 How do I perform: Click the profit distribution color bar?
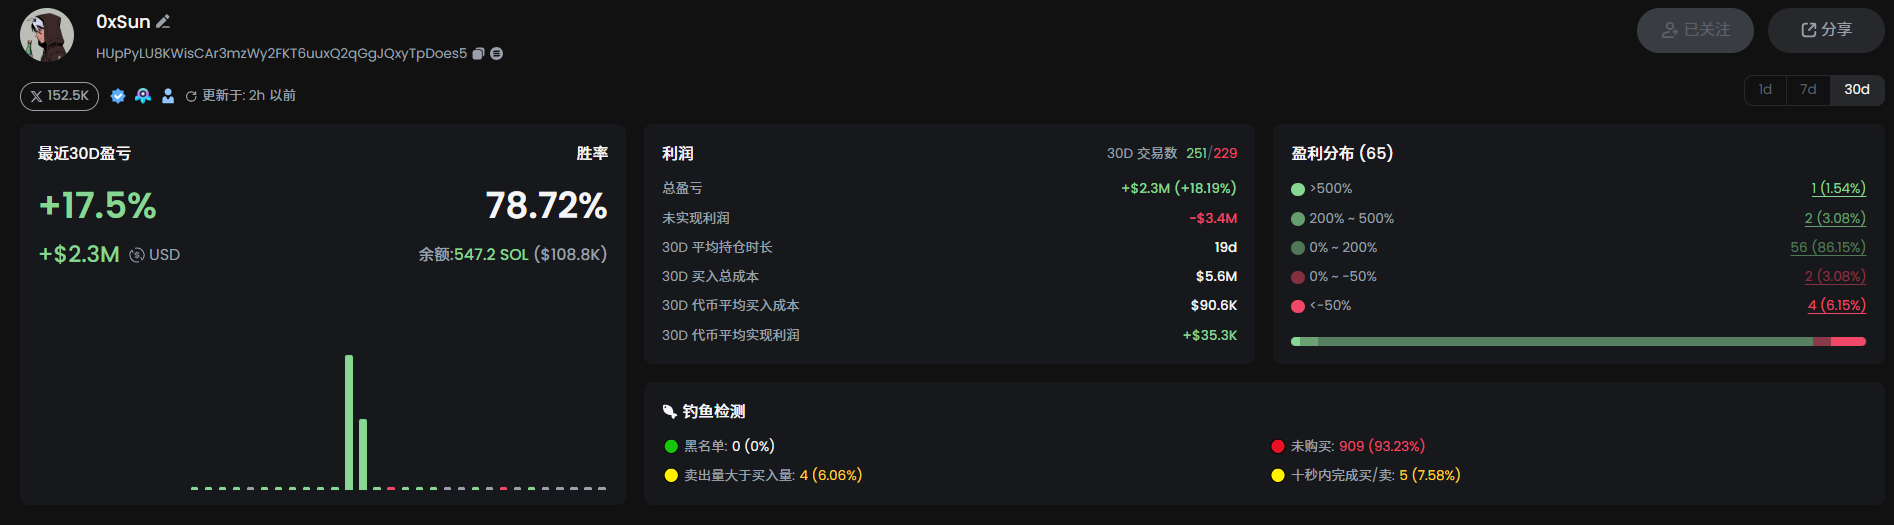click(x=1578, y=342)
